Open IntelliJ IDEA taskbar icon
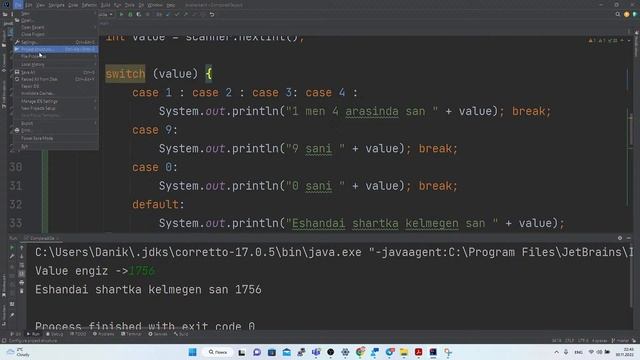This screenshot has width=640, height=360. pos(433,352)
